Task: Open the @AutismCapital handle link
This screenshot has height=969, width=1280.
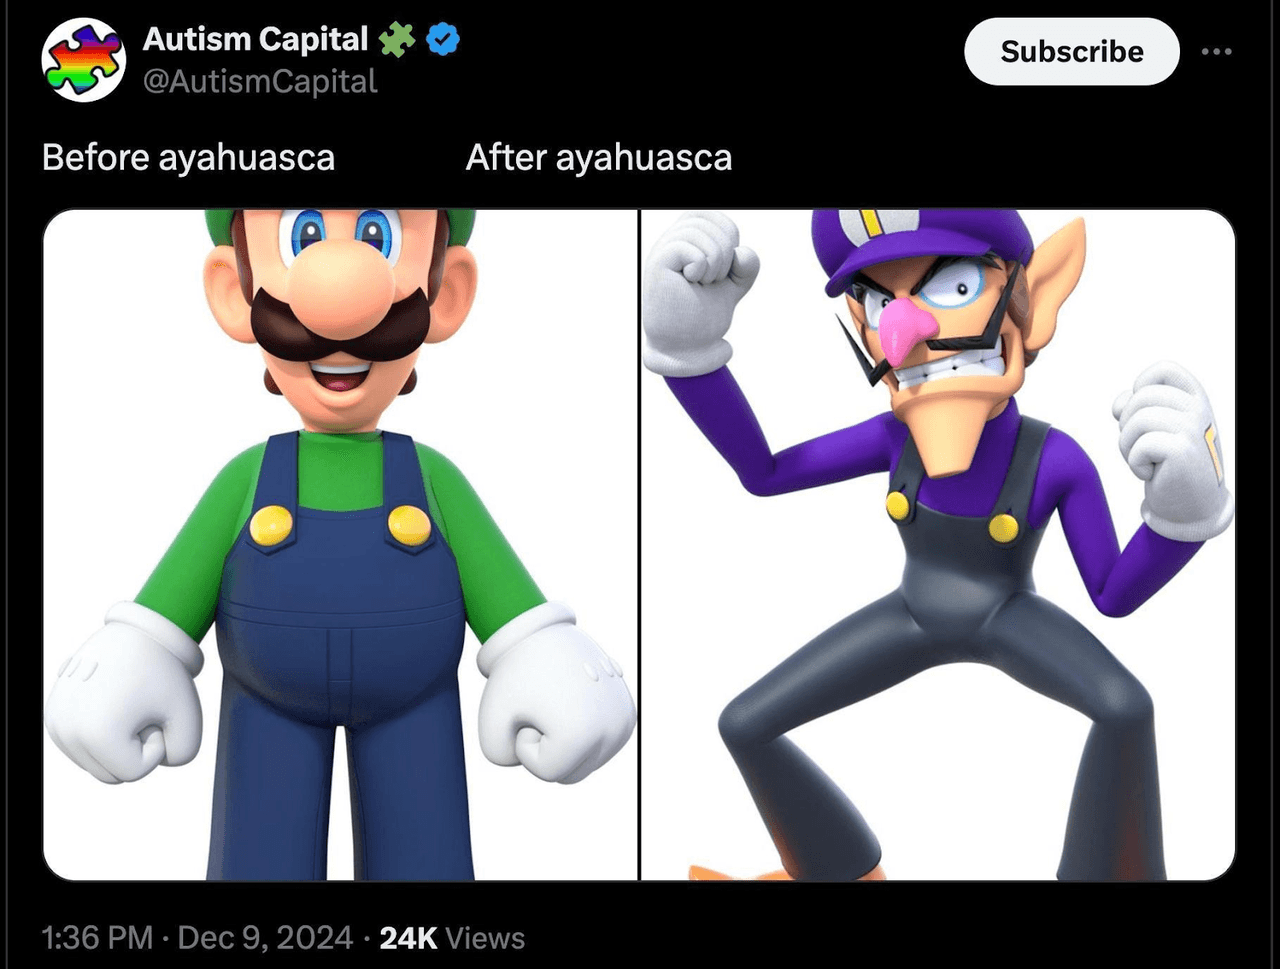Action: click(x=260, y=82)
